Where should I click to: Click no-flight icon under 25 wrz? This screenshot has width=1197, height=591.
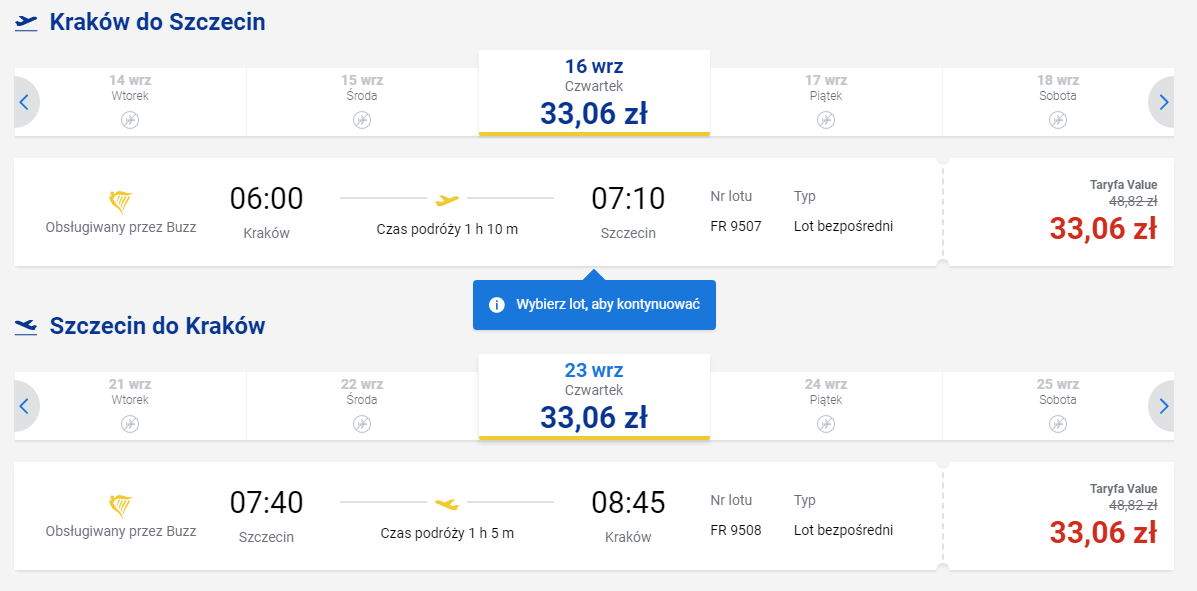[1057, 424]
